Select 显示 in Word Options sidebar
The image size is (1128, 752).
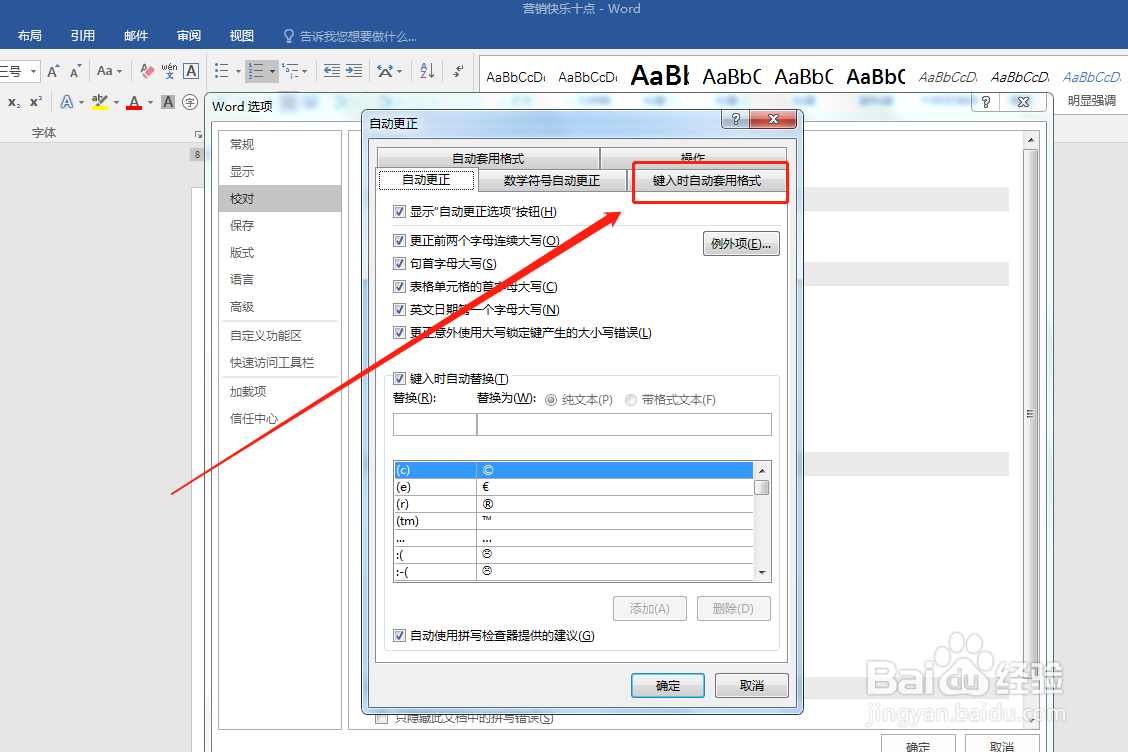click(280, 171)
